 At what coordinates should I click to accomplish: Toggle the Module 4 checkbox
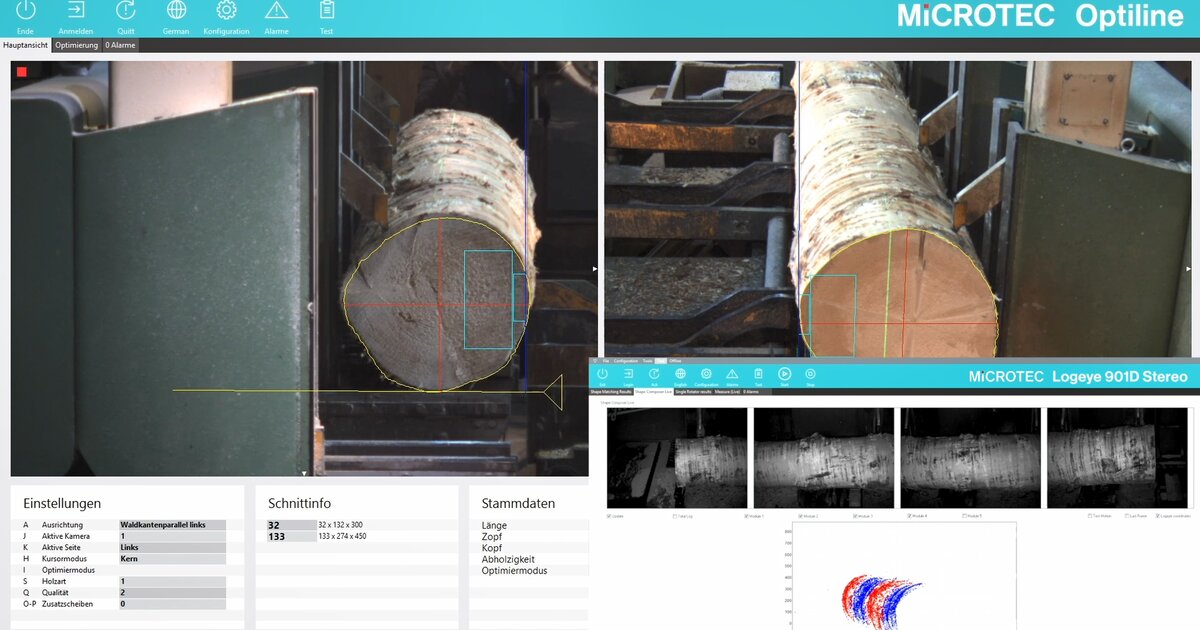[x=910, y=516]
